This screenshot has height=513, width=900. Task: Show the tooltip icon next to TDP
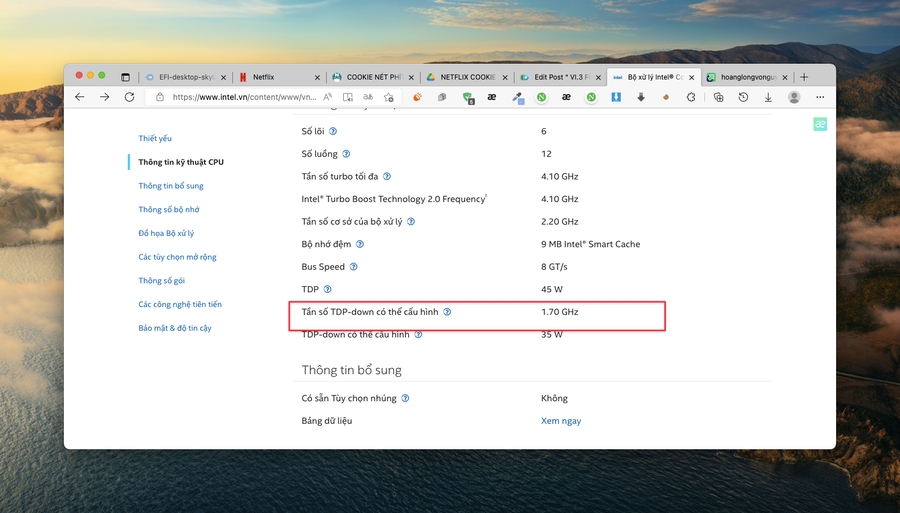pyautogui.click(x=327, y=290)
